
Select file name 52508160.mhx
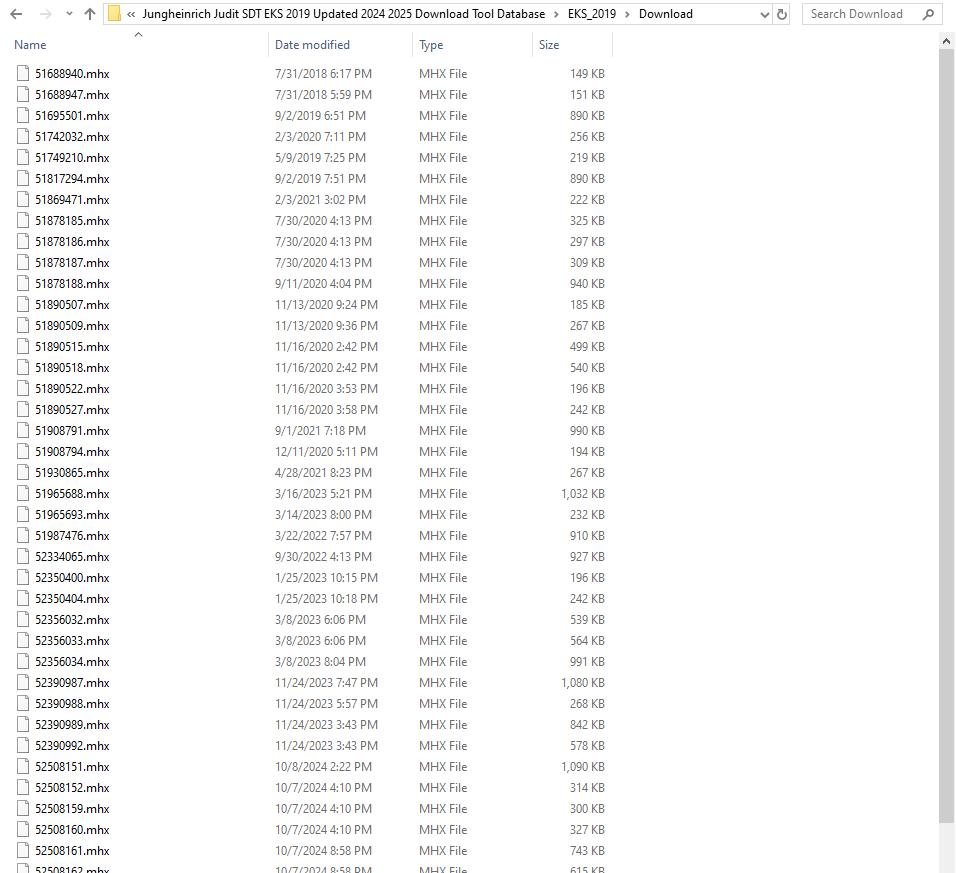point(72,830)
